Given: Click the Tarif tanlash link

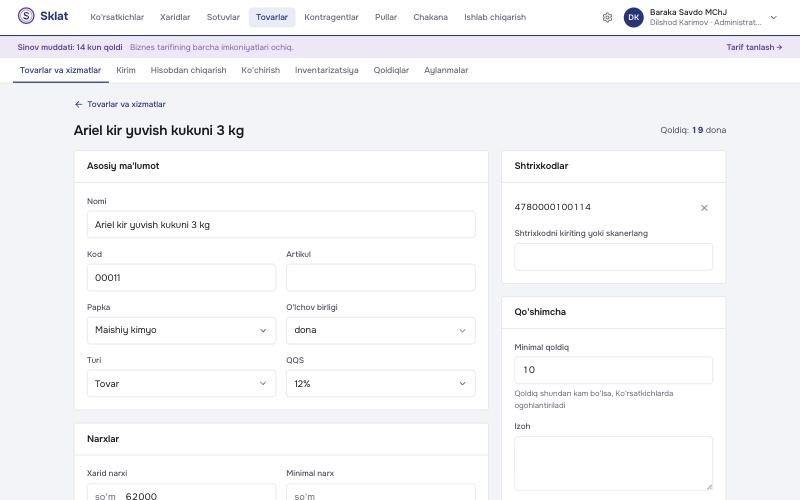Looking at the screenshot, I should 754,47.
